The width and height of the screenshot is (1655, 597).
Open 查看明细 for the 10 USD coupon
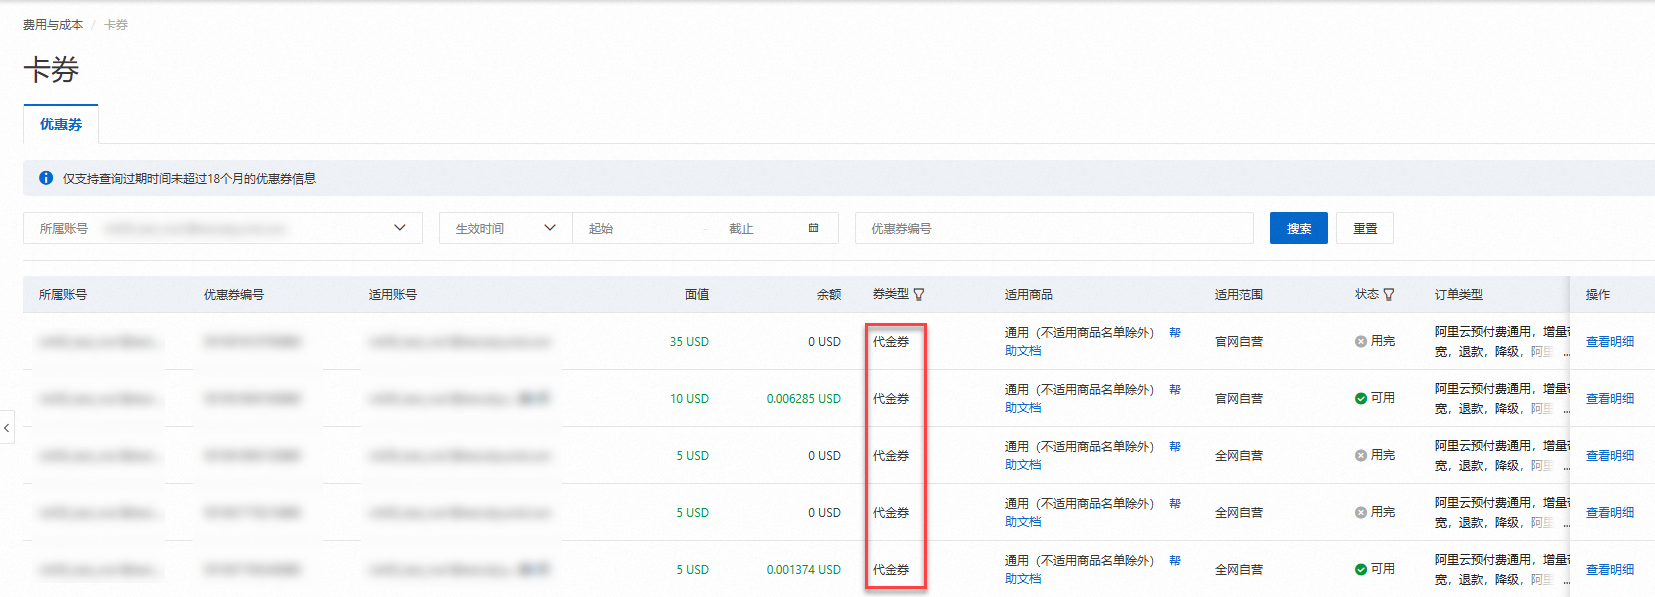[1610, 398]
